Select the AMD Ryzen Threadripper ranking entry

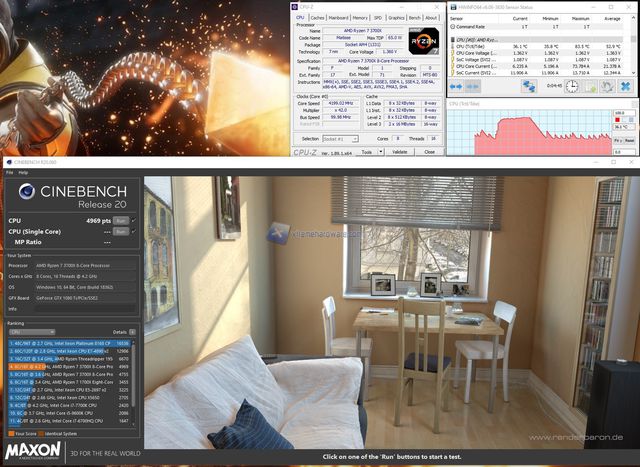[70, 358]
